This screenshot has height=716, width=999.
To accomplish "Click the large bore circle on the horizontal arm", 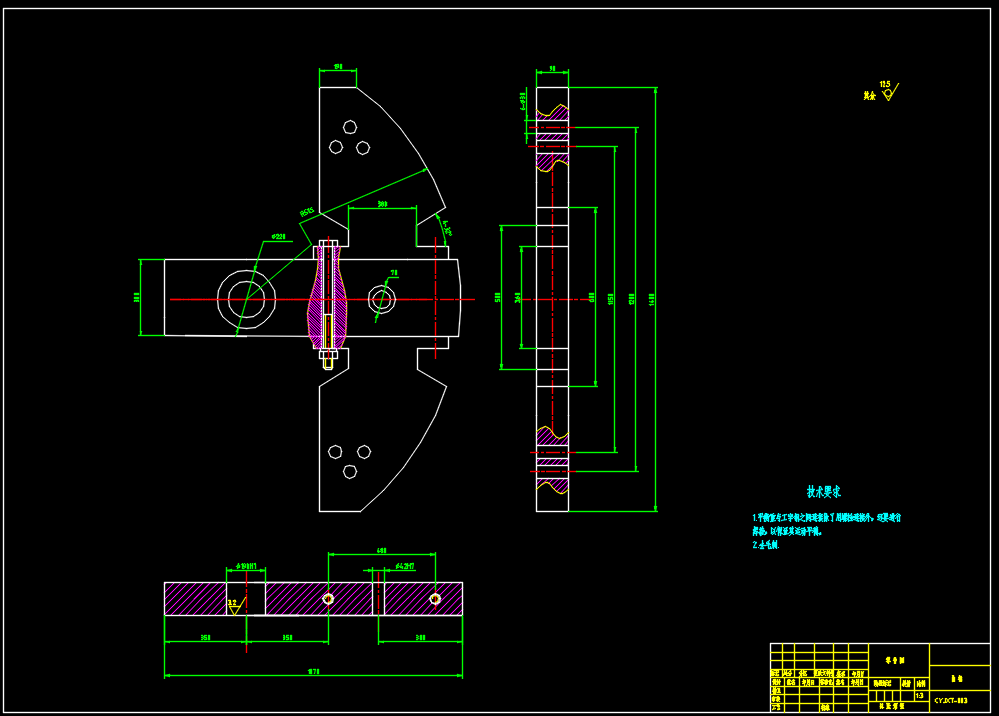I will coord(247,299).
